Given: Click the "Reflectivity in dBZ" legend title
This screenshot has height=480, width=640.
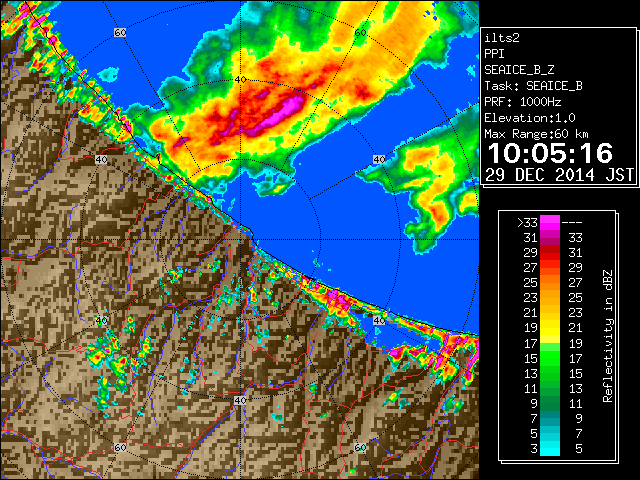Looking at the screenshot, I should [607, 336].
